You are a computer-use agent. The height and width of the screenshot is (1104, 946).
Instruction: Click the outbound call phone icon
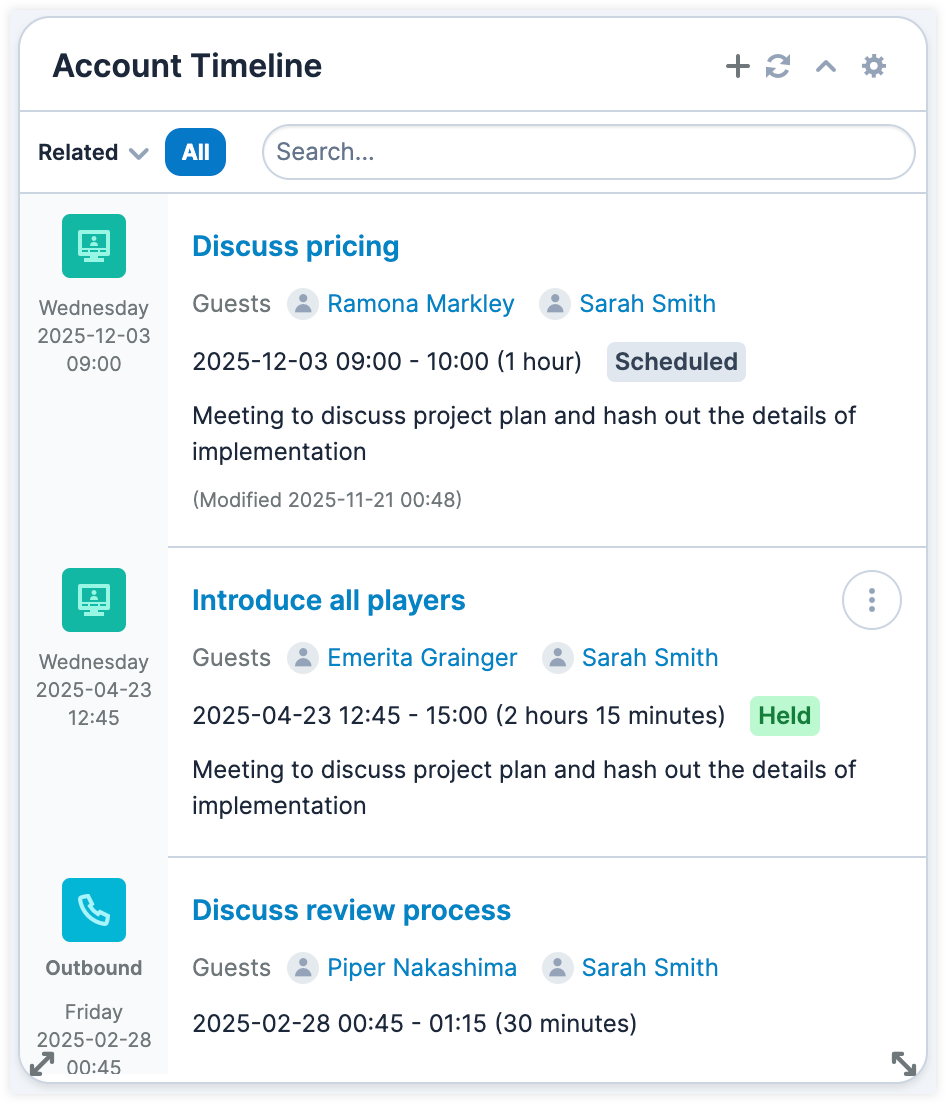pos(94,910)
